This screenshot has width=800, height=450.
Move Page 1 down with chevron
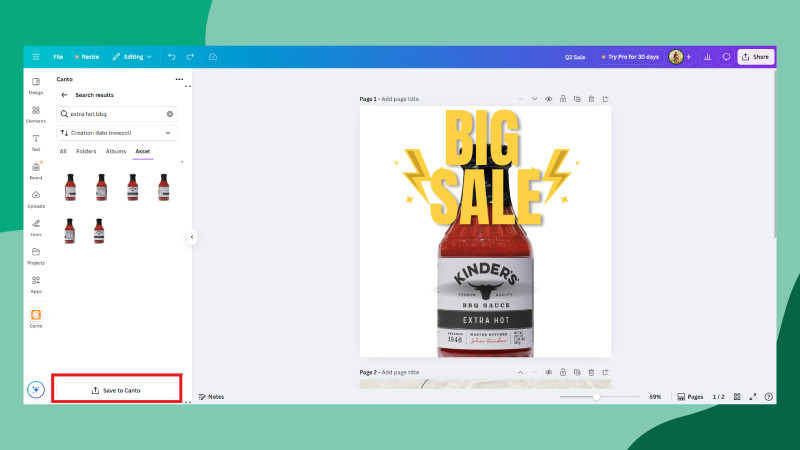point(534,99)
